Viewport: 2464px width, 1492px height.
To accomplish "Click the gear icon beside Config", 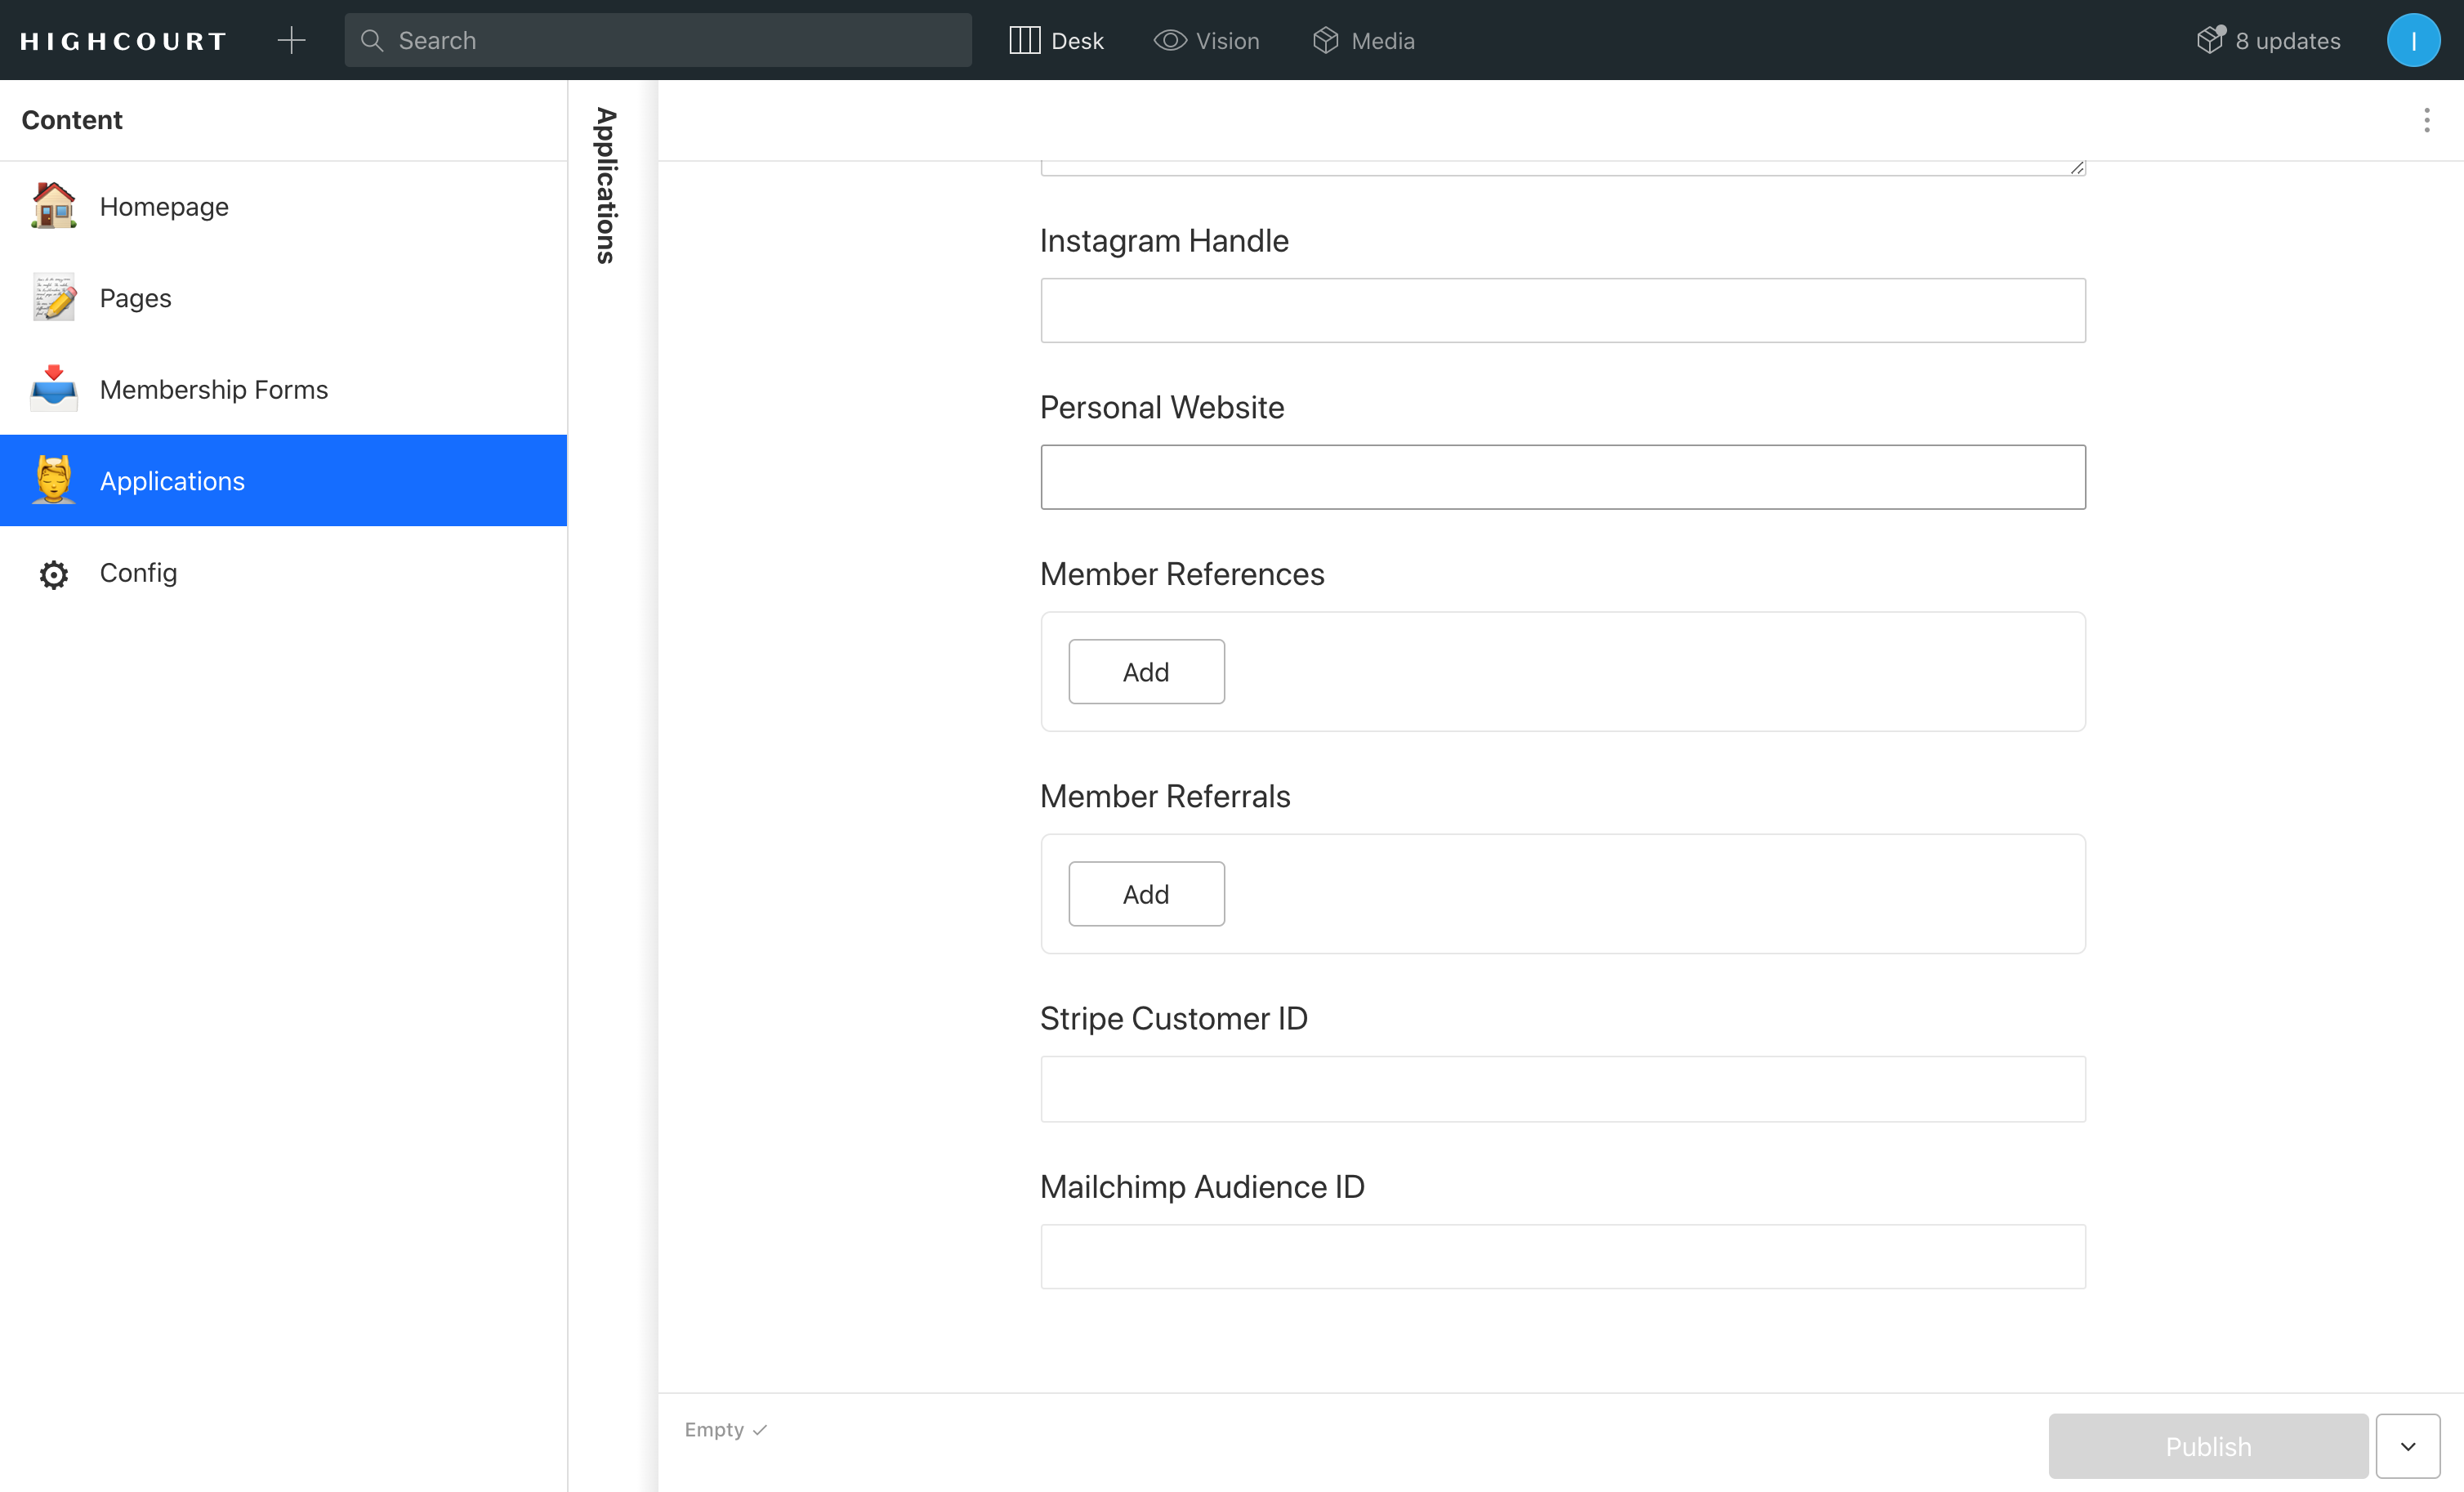I will (x=54, y=574).
